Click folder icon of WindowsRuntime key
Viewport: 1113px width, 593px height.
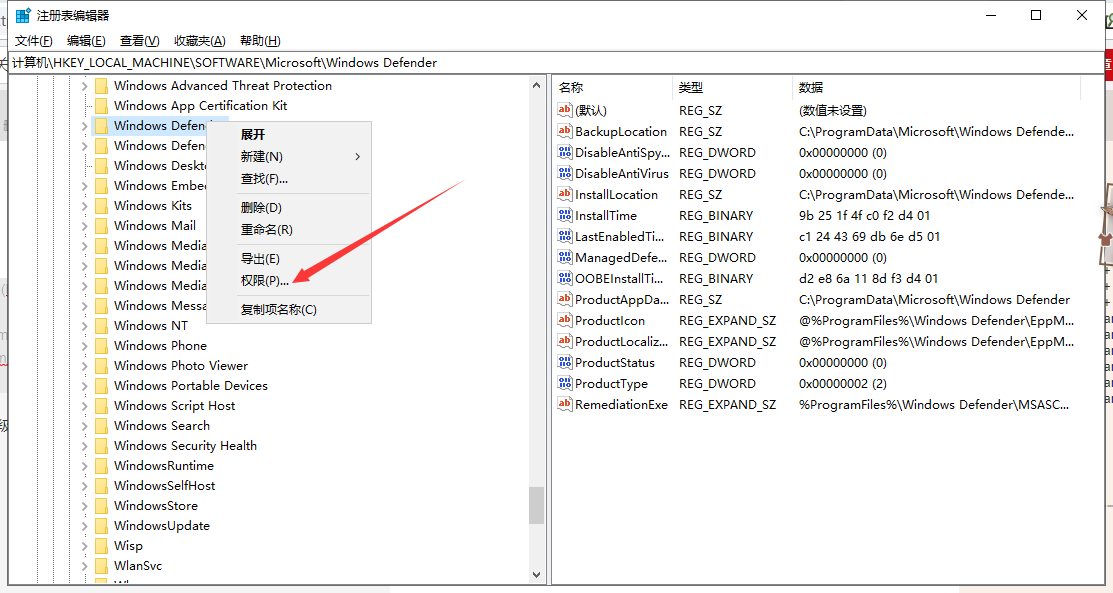point(102,466)
